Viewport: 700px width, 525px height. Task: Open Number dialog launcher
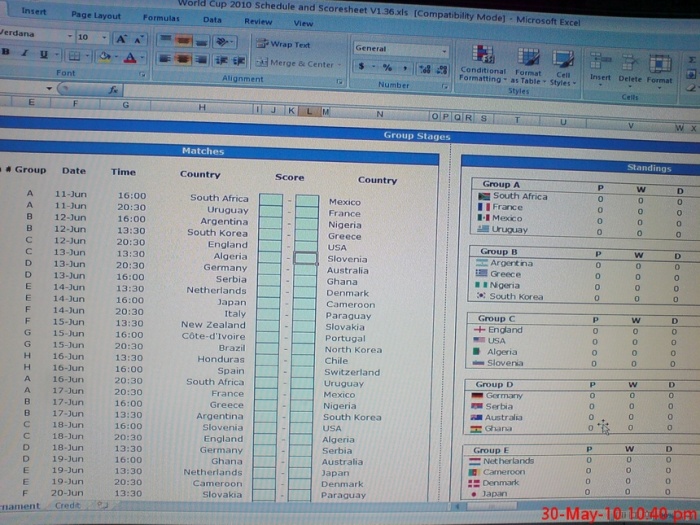tap(445, 87)
